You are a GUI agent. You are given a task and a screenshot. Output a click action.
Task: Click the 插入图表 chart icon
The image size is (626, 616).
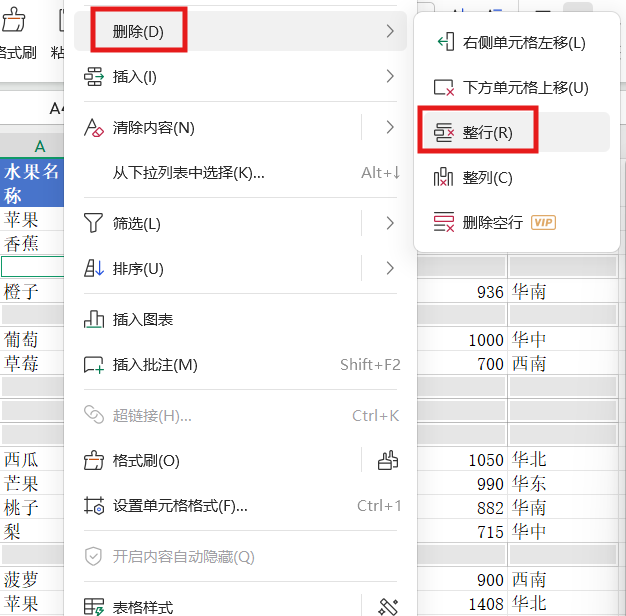(94, 319)
